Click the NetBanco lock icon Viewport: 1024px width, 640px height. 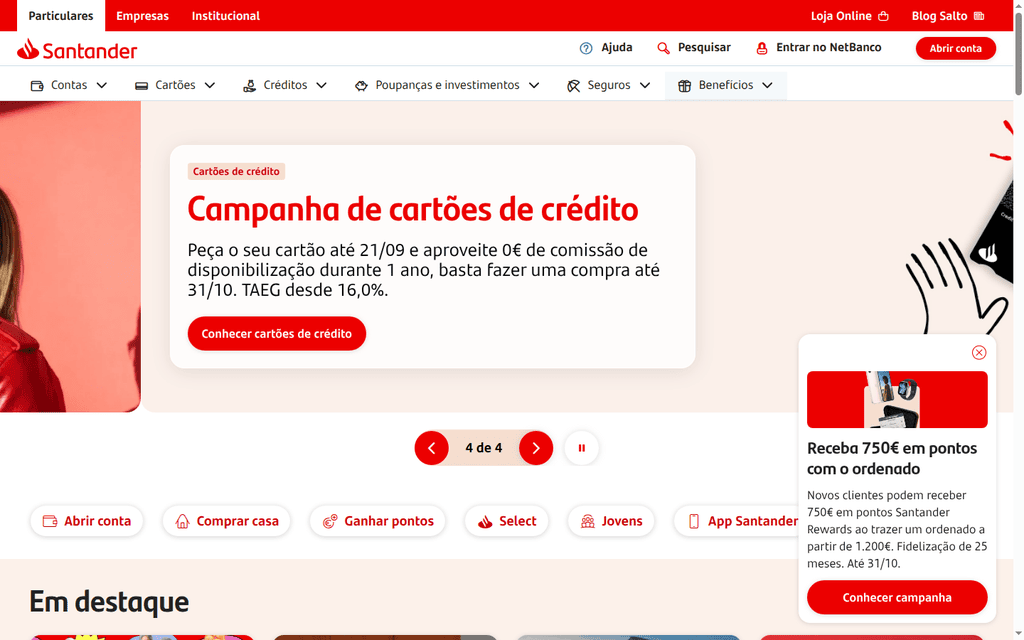[x=761, y=48]
